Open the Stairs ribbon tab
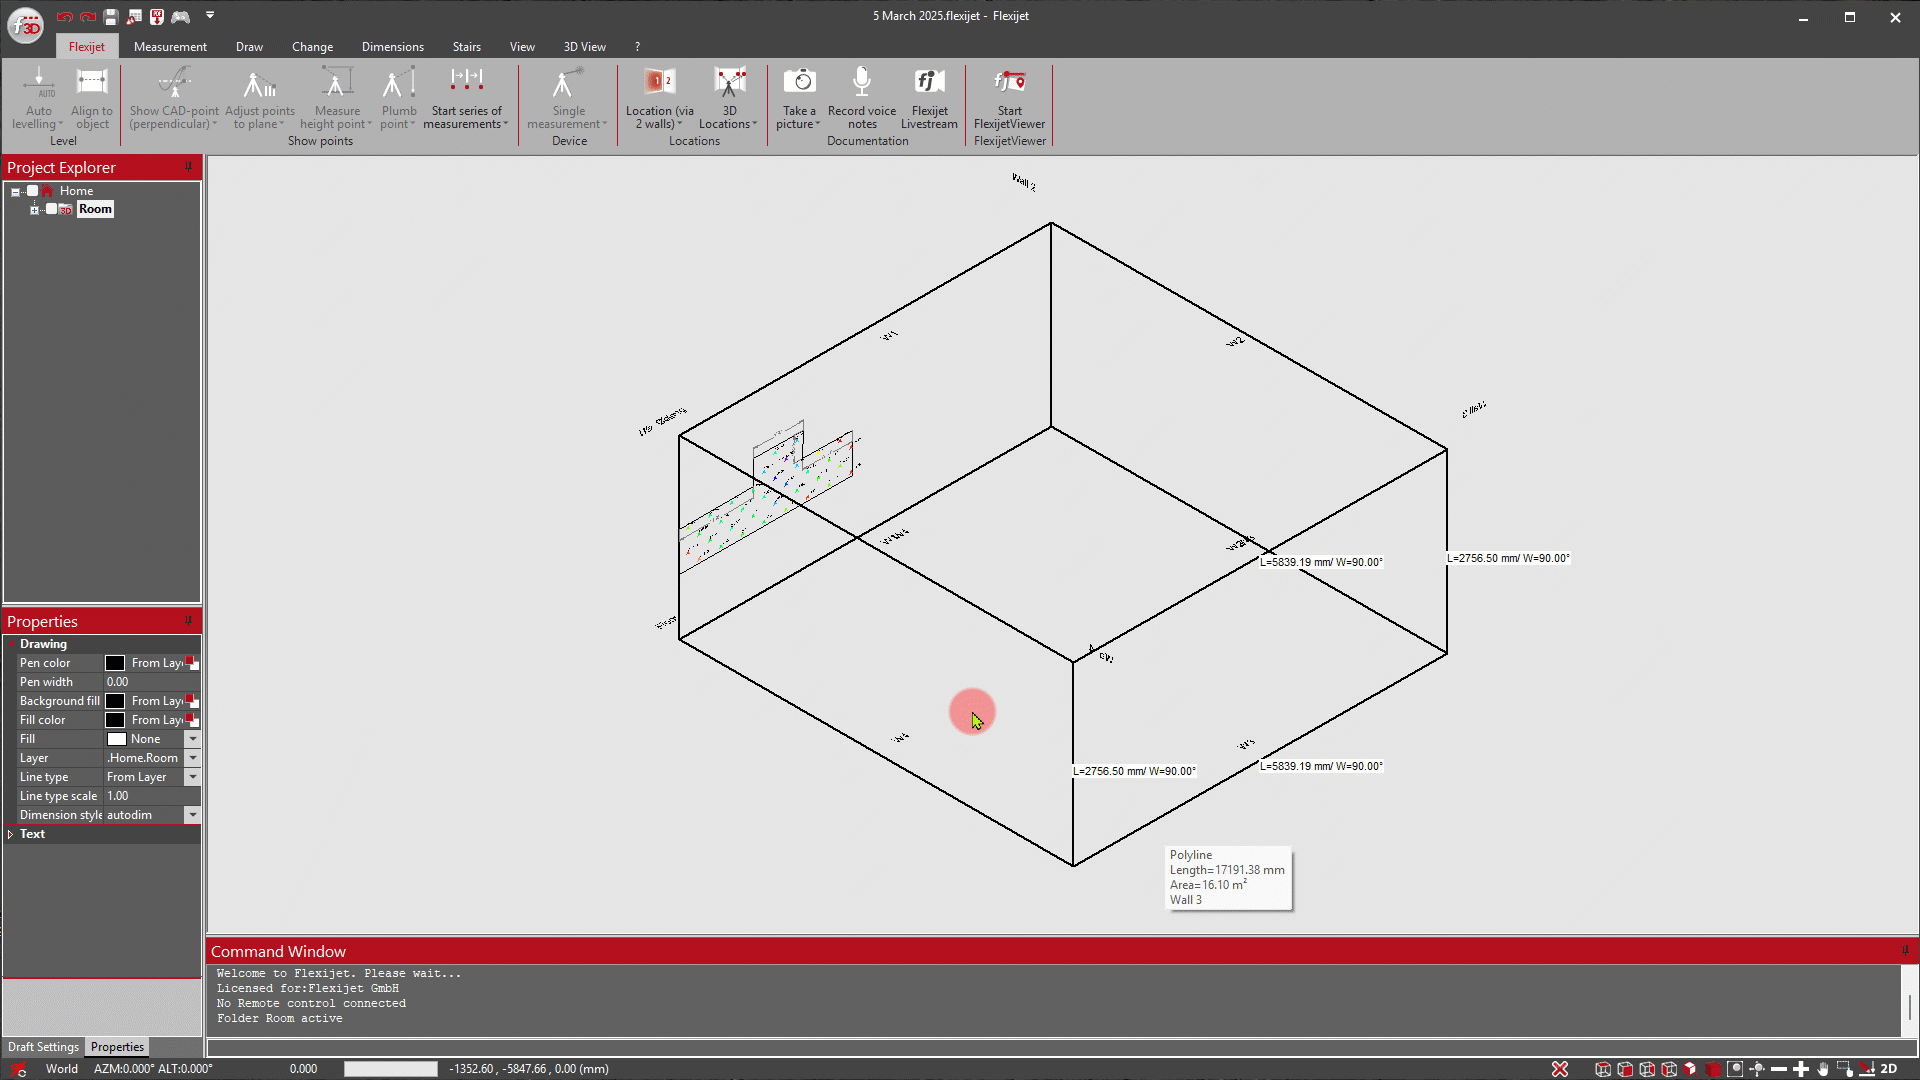 466,47
